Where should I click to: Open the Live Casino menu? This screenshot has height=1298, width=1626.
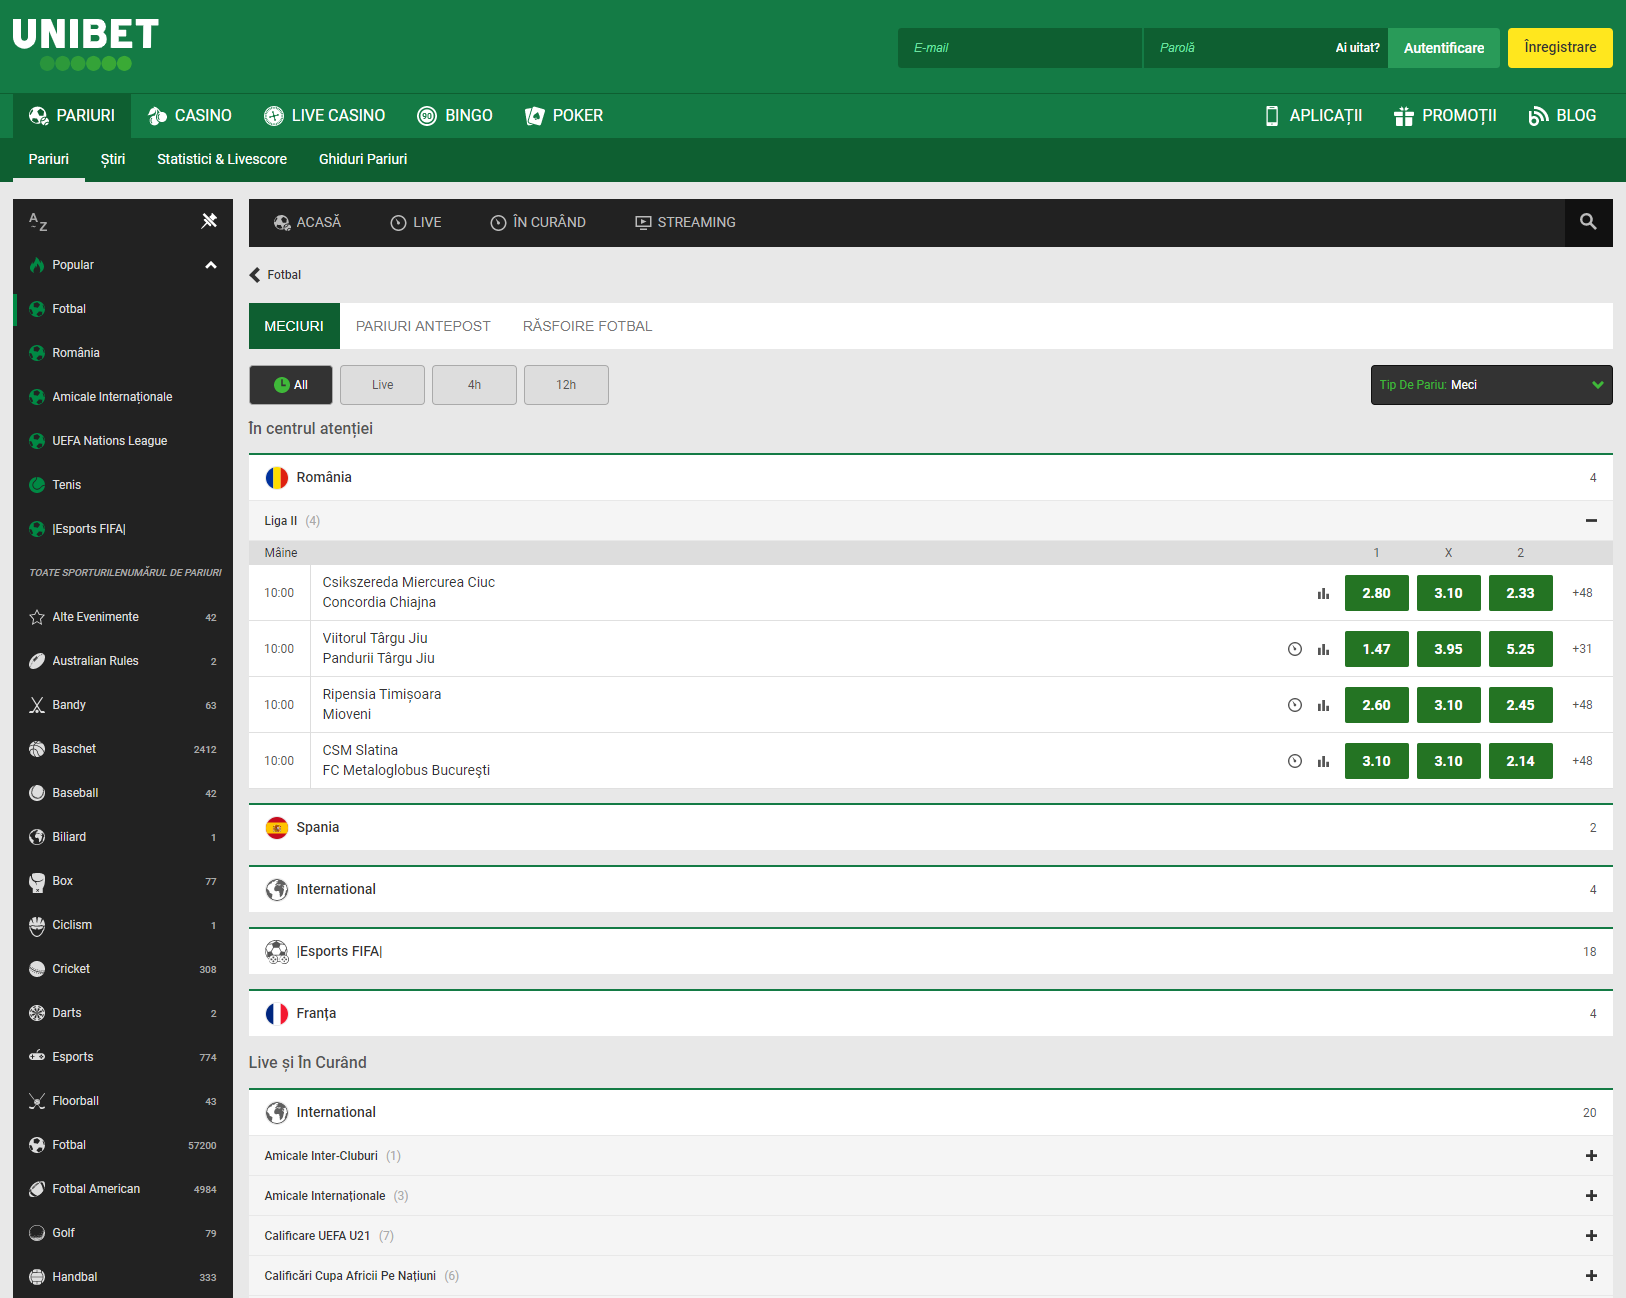pos(324,116)
